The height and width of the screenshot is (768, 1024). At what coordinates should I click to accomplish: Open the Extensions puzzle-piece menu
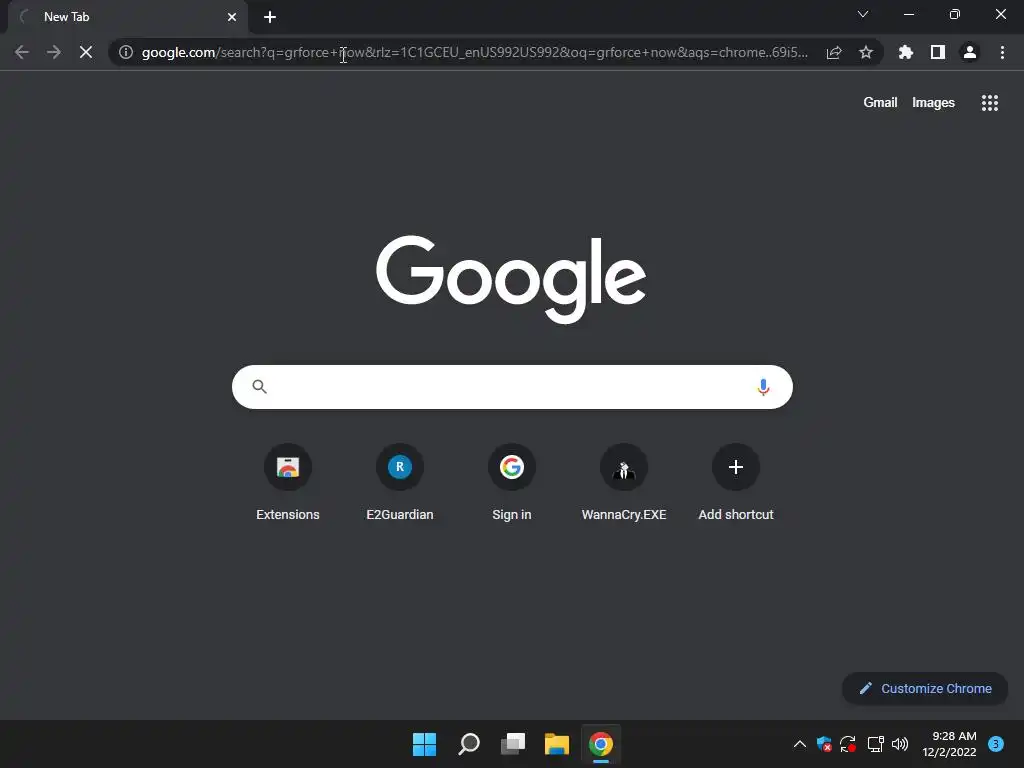[906, 52]
